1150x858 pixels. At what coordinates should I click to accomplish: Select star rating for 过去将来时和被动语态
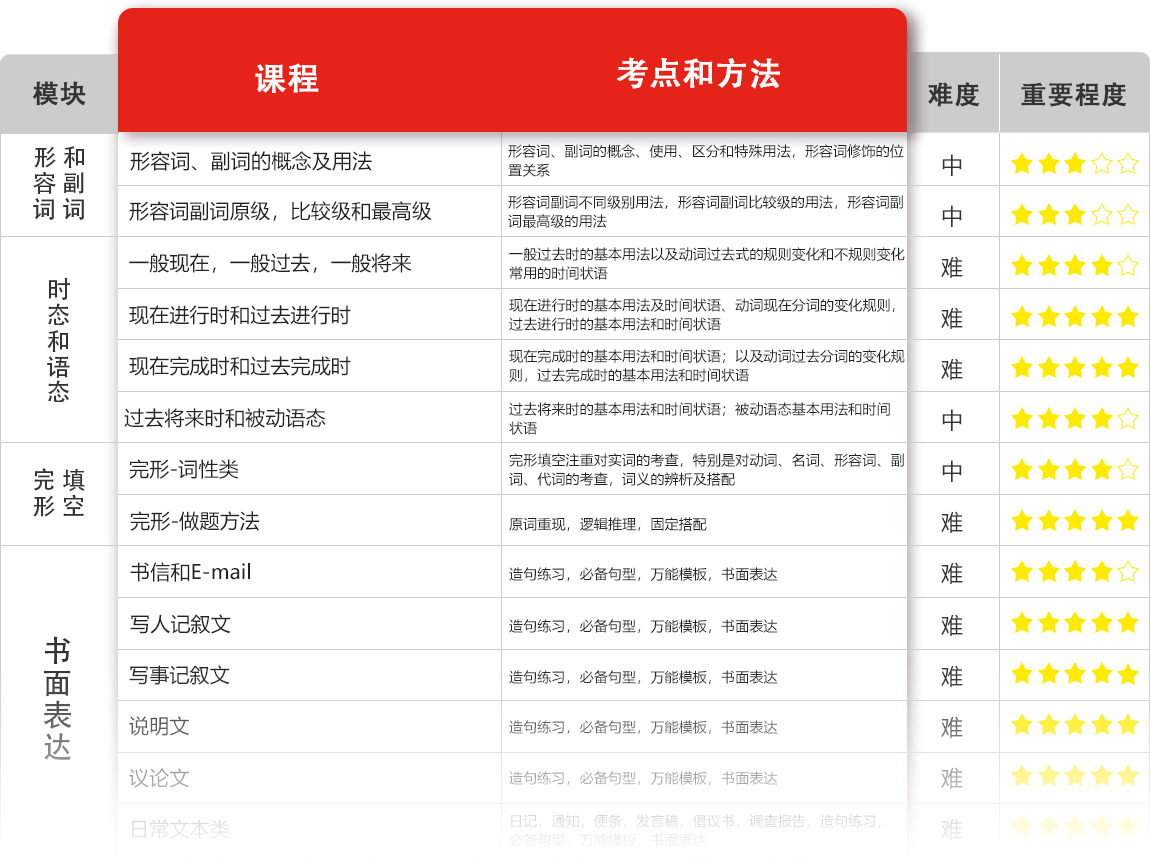click(x=1074, y=419)
